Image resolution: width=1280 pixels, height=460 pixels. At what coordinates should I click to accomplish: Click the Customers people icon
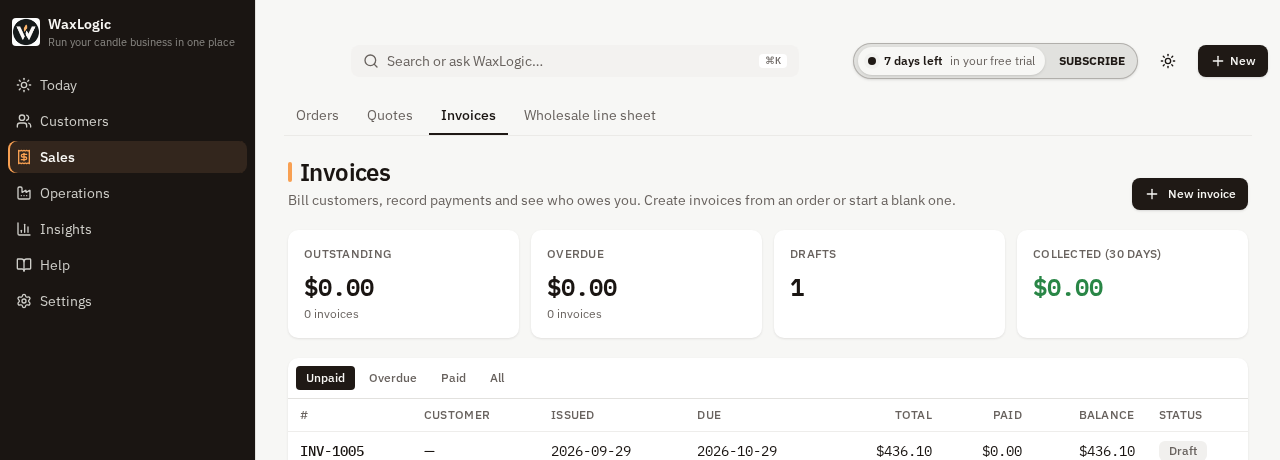(24, 121)
